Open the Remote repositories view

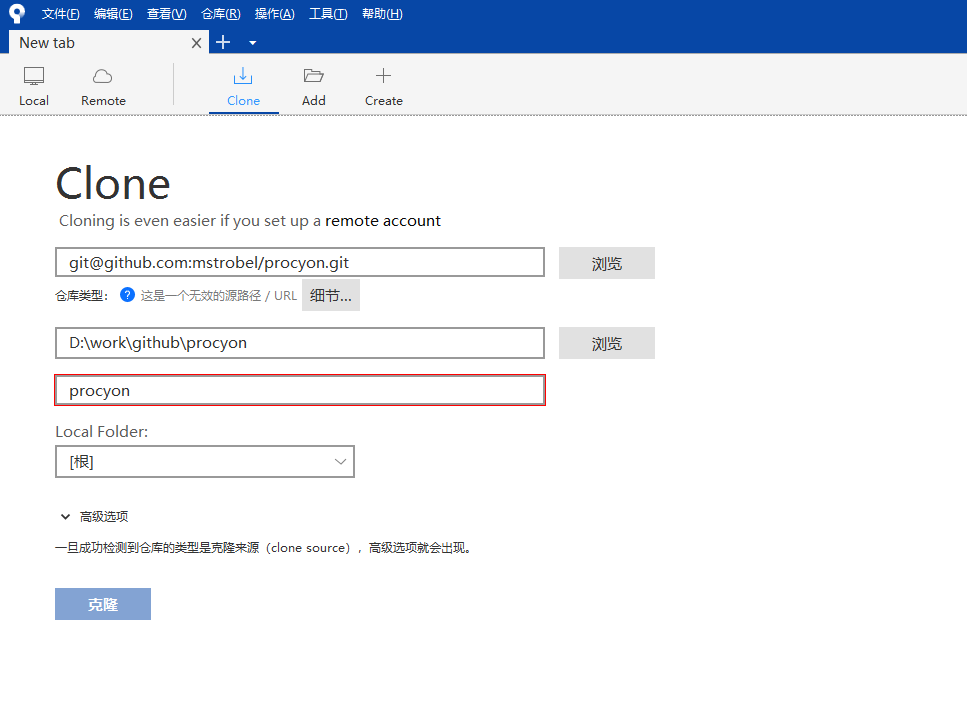pos(103,77)
